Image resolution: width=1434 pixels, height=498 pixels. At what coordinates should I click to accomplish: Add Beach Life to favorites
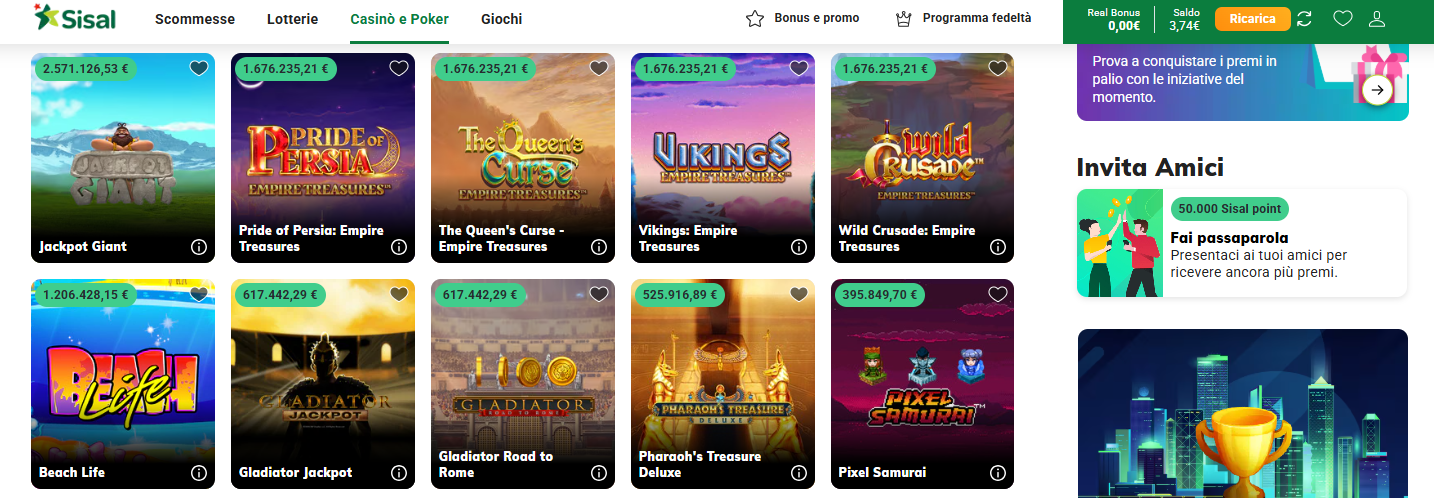tap(198, 294)
